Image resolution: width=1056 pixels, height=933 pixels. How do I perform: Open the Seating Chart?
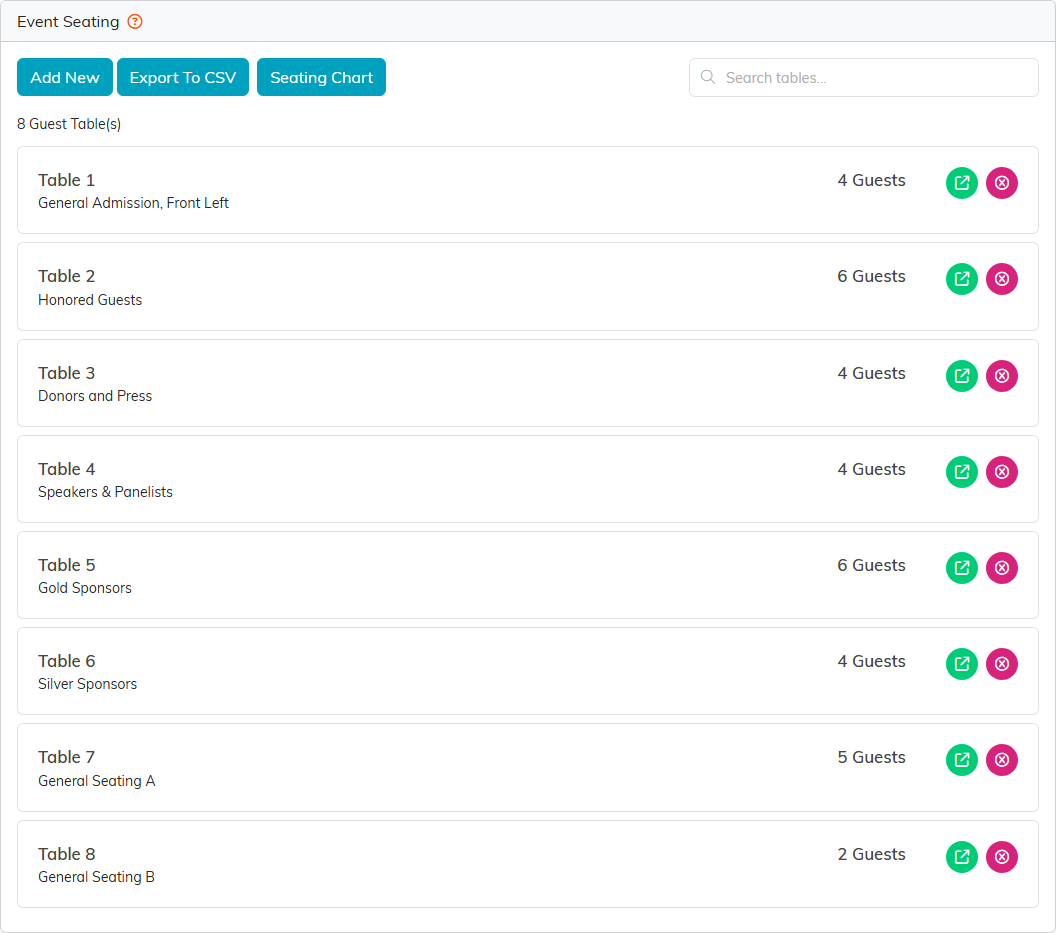(321, 77)
